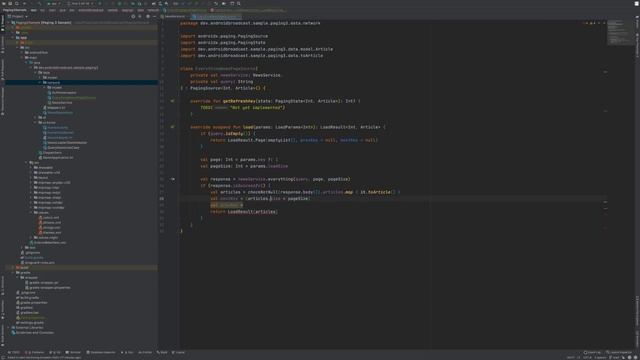640x360 pixels.
Task: Open the Layout Inspector
Action: 619,352
